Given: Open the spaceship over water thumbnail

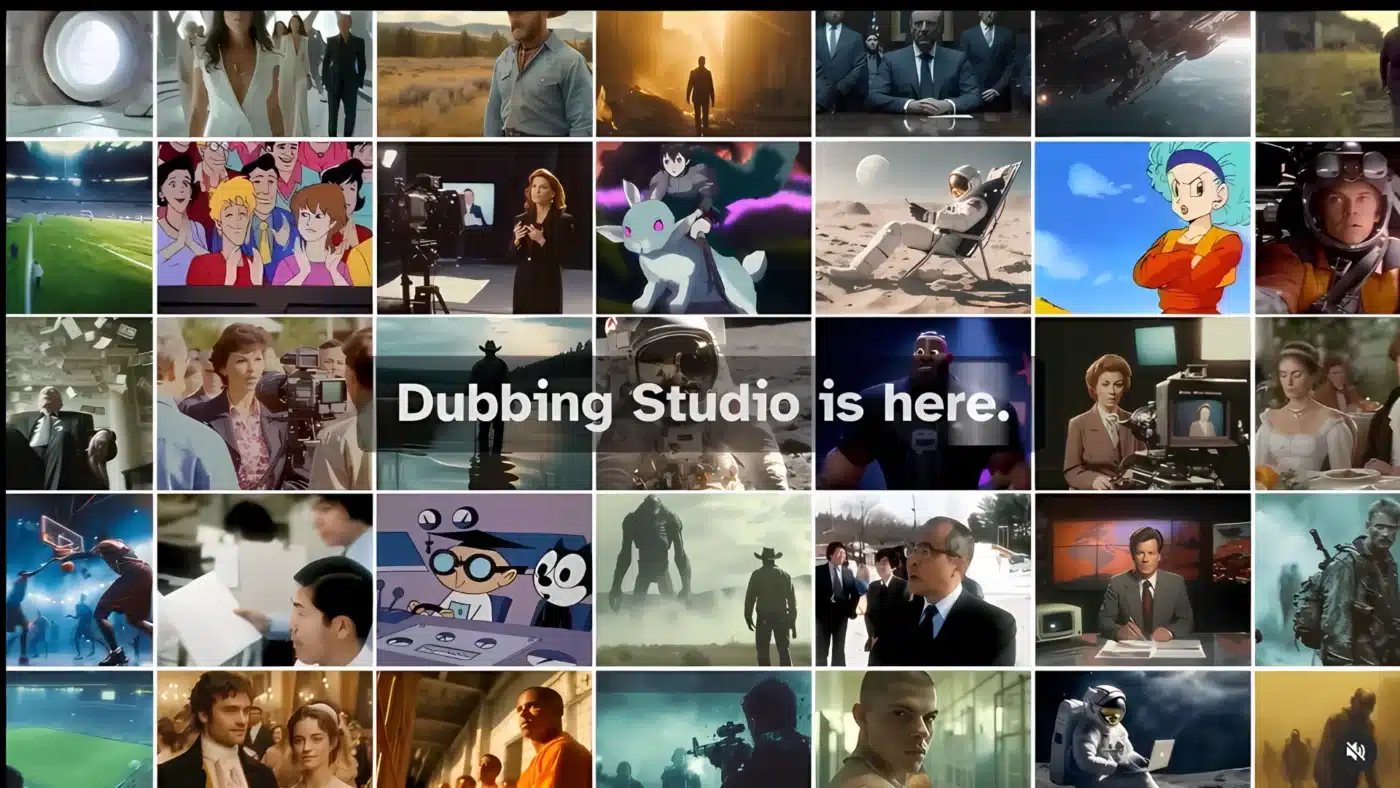Looking at the screenshot, I should [1143, 74].
